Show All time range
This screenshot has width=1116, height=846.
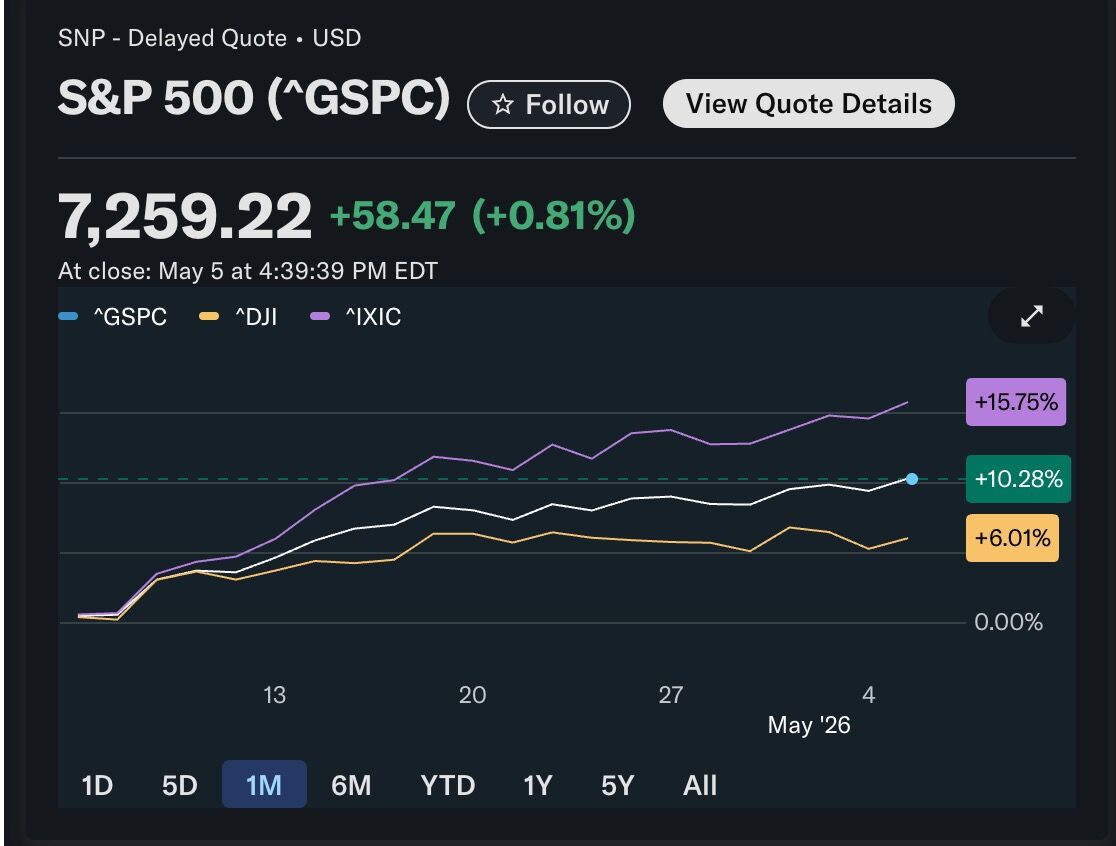(700, 785)
